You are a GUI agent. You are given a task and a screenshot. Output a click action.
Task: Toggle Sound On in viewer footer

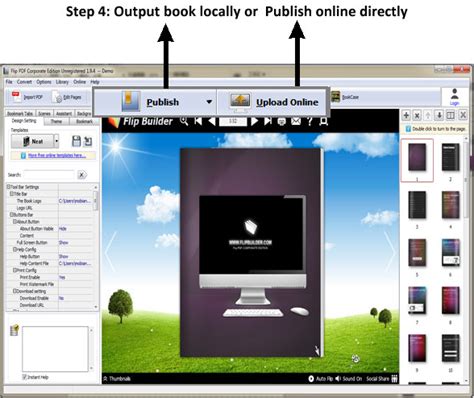click(x=349, y=379)
